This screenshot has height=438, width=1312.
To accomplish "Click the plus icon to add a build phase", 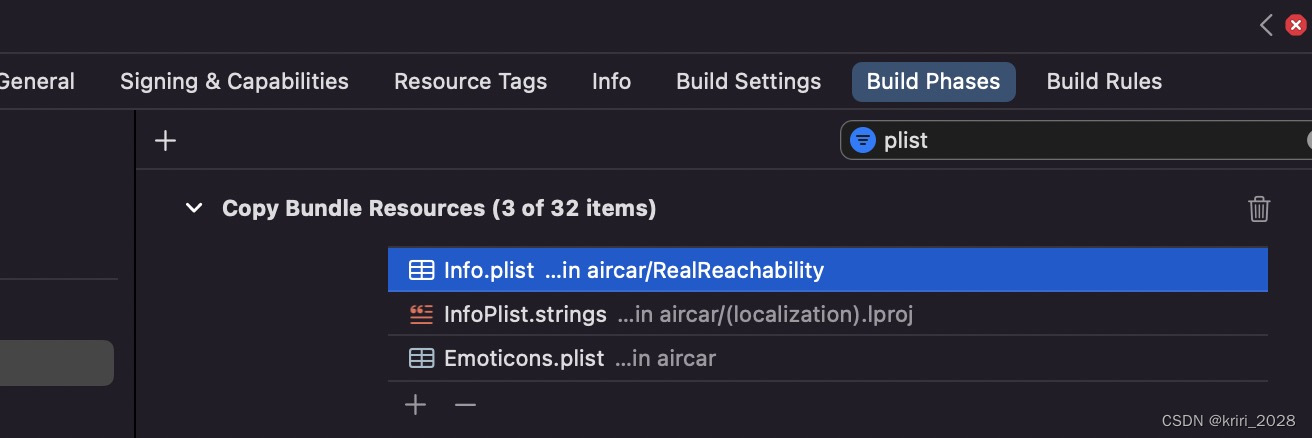I will click(x=166, y=141).
